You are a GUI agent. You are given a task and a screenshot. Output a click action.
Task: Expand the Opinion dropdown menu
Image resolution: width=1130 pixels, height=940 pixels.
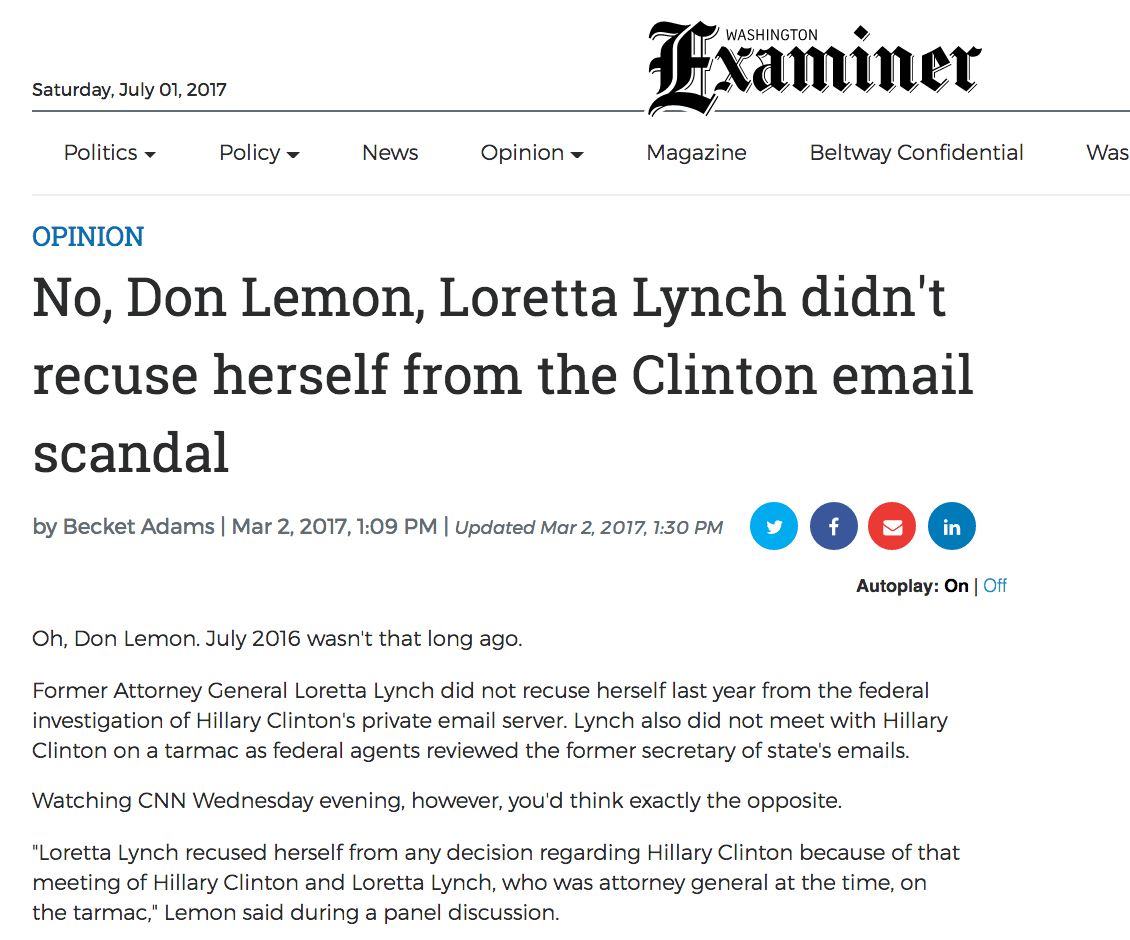[532, 153]
